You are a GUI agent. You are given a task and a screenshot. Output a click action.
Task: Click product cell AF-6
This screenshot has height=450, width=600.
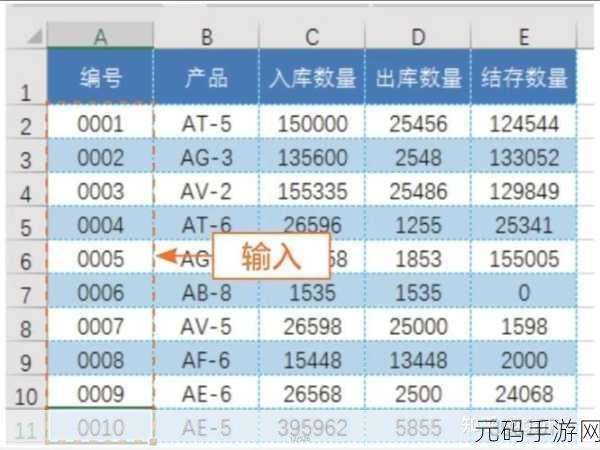pos(207,358)
